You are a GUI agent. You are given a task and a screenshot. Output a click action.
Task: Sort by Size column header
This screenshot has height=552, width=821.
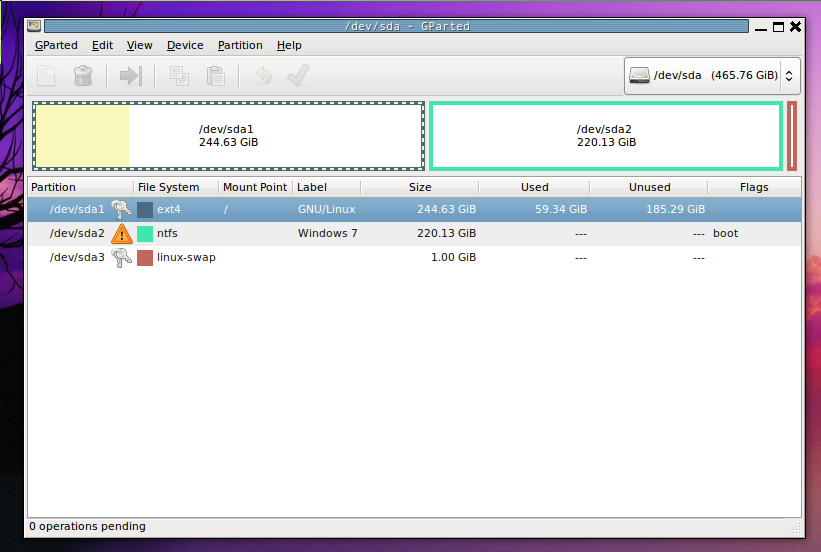(419, 187)
